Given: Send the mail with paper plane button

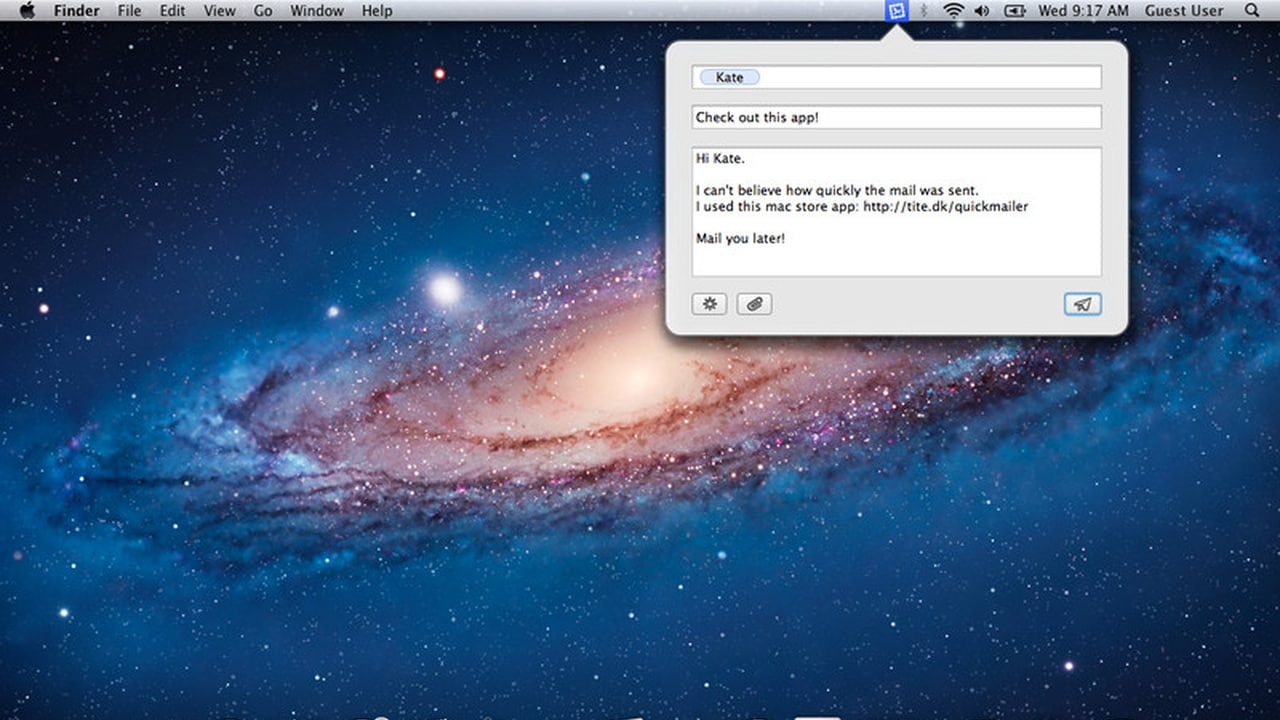Looking at the screenshot, I should pos(1083,304).
